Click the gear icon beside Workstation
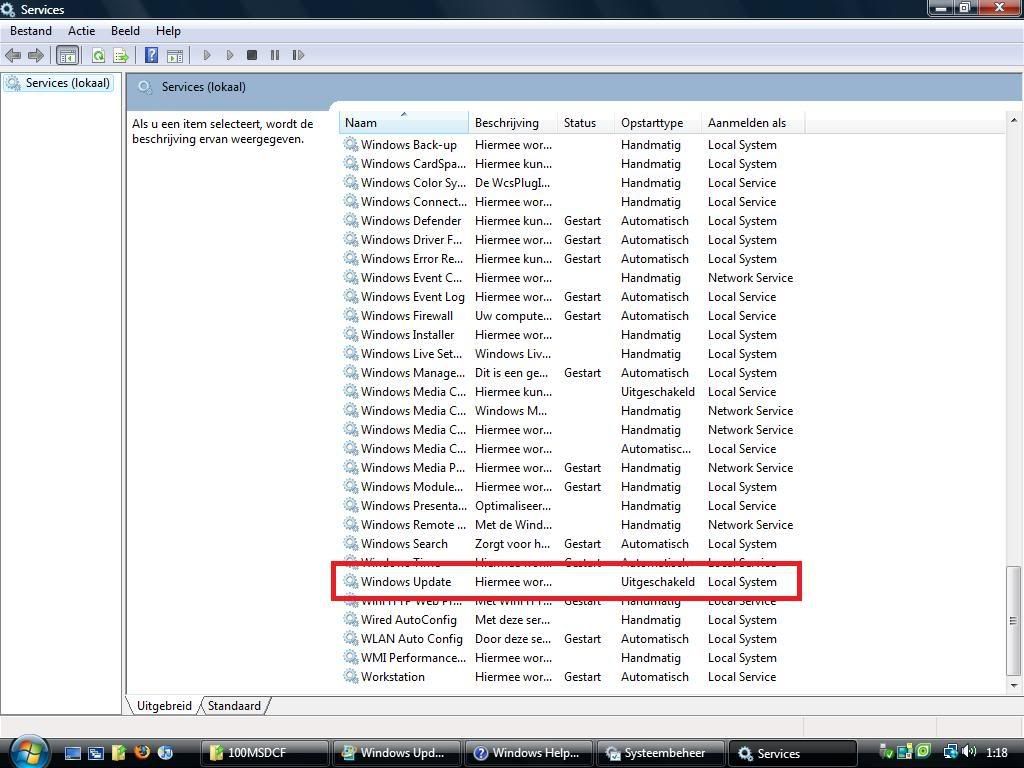The height and width of the screenshot is (768, 1024). tap(351, 677)
